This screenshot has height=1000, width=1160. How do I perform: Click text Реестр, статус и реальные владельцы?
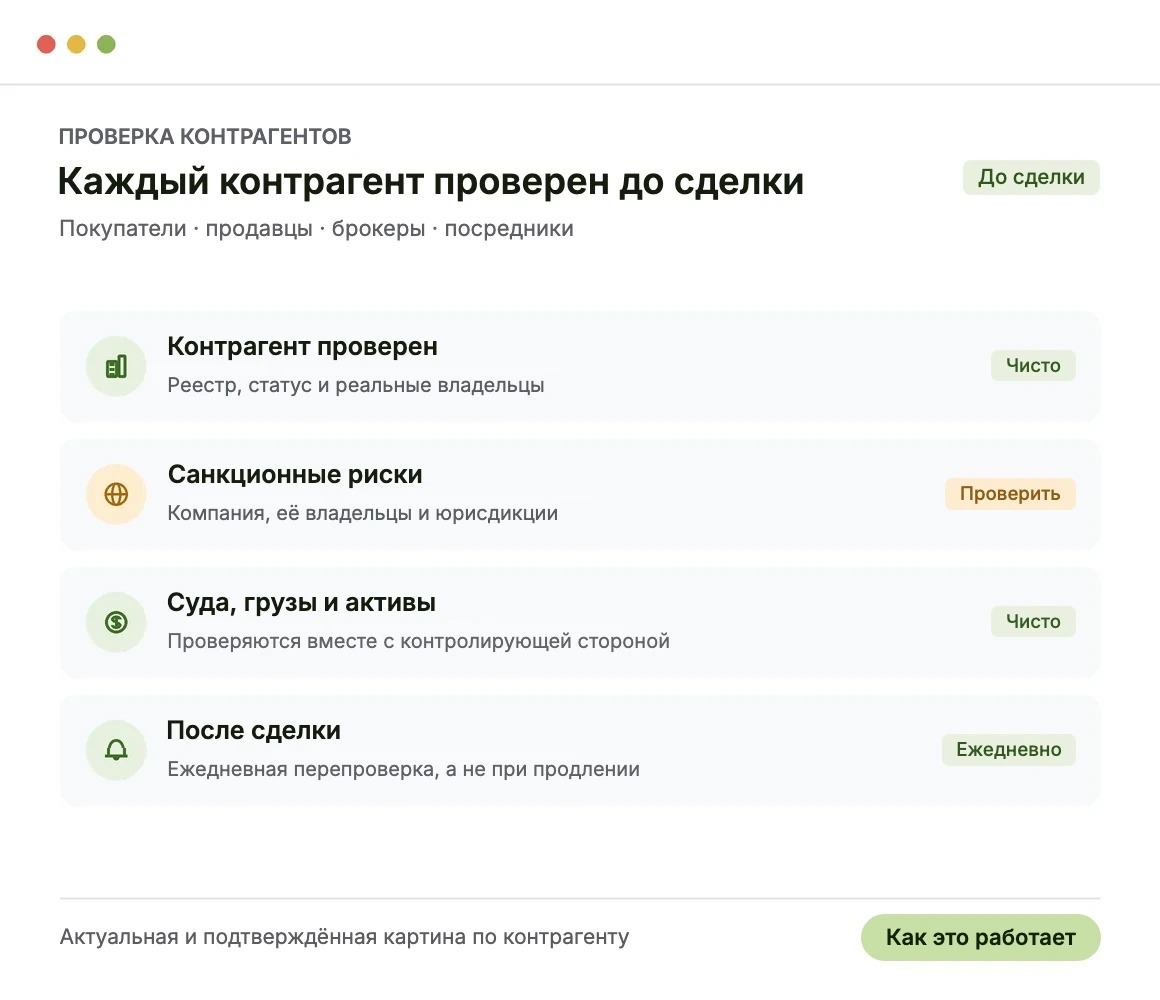click(x=356, y=385)
